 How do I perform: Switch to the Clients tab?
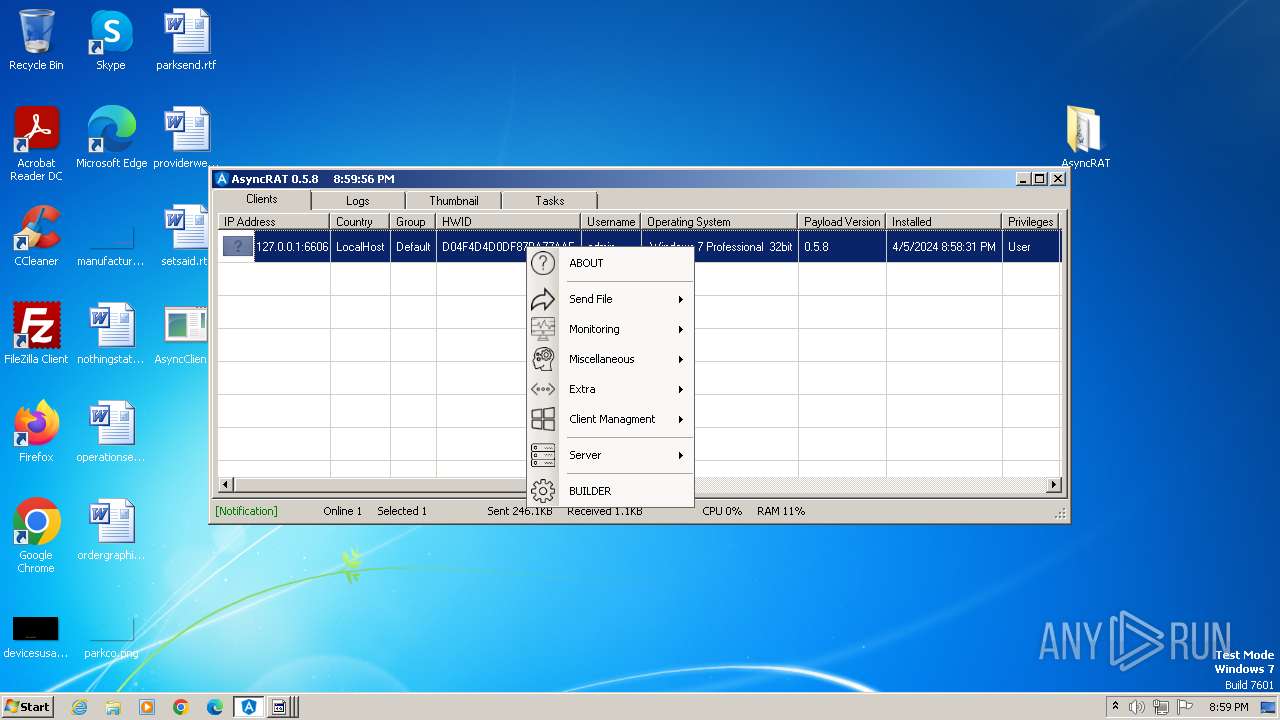(262, 199)
